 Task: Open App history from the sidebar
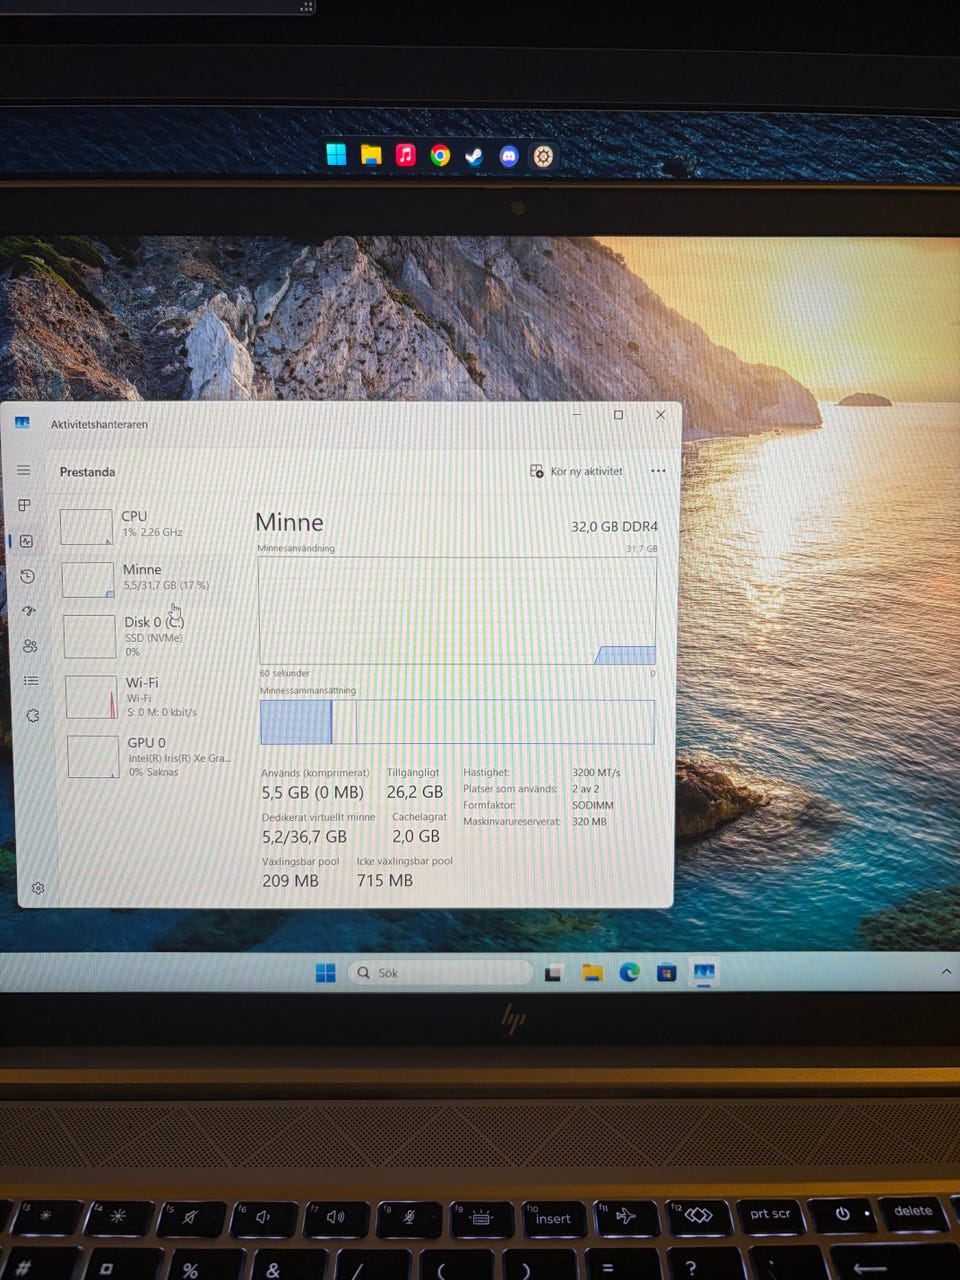click(x=27, y=576)
